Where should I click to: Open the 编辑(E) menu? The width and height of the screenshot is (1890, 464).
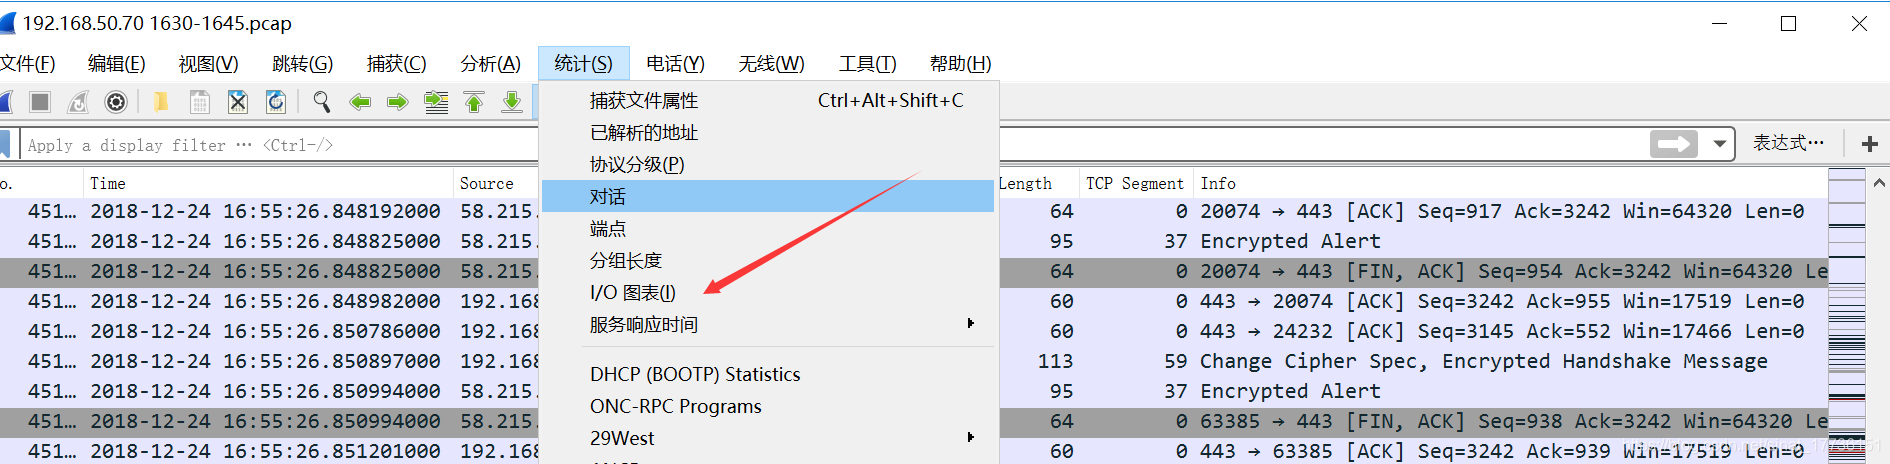116,64
